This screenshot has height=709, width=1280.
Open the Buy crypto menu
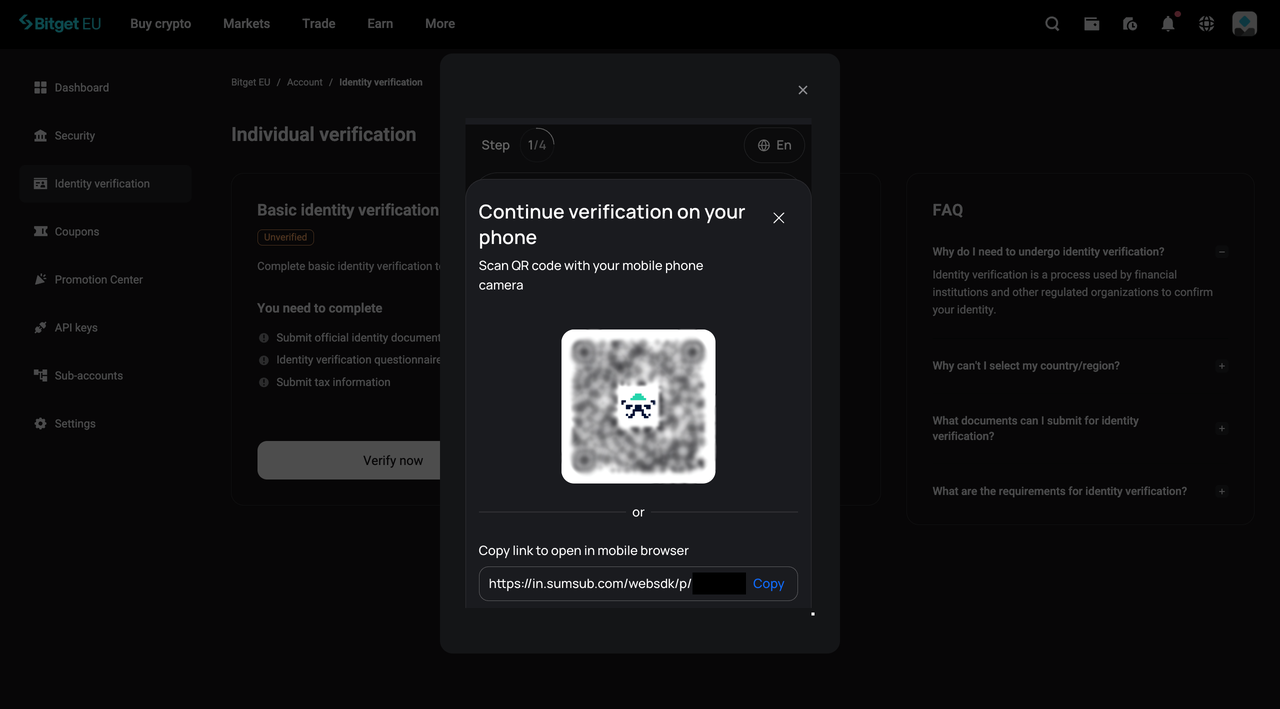tap(160, 24)
